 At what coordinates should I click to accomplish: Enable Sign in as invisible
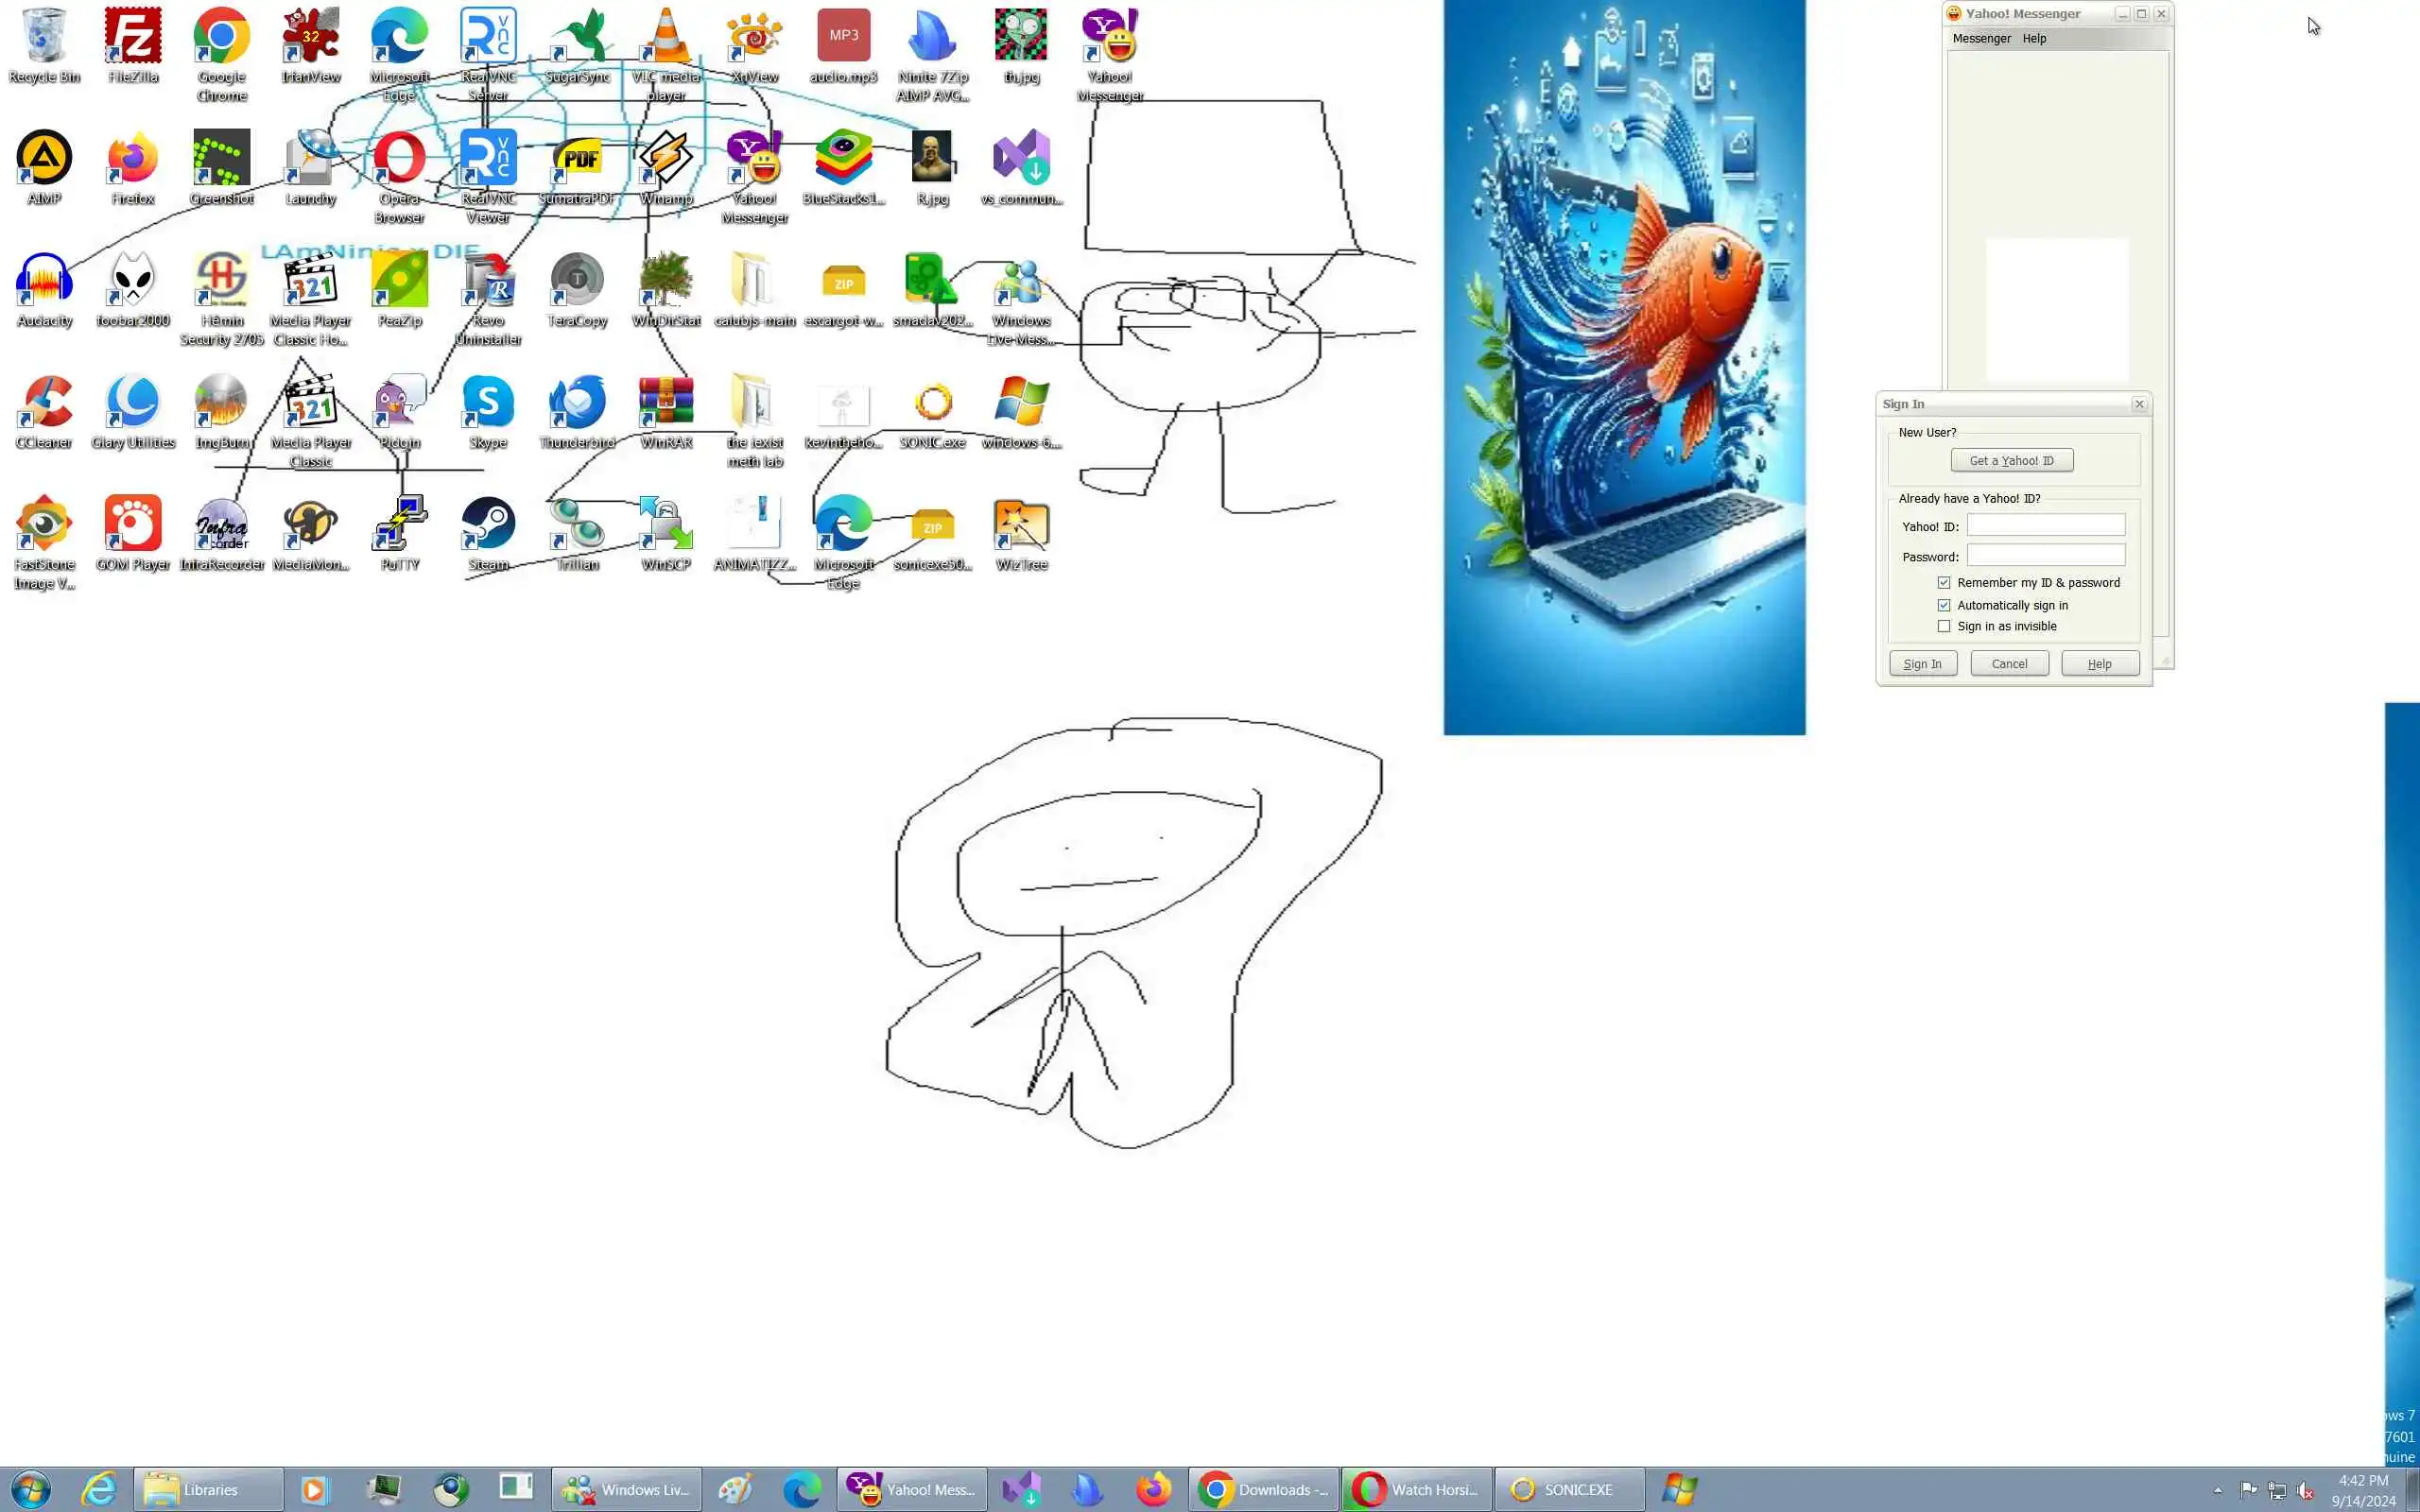(1944, 627)
